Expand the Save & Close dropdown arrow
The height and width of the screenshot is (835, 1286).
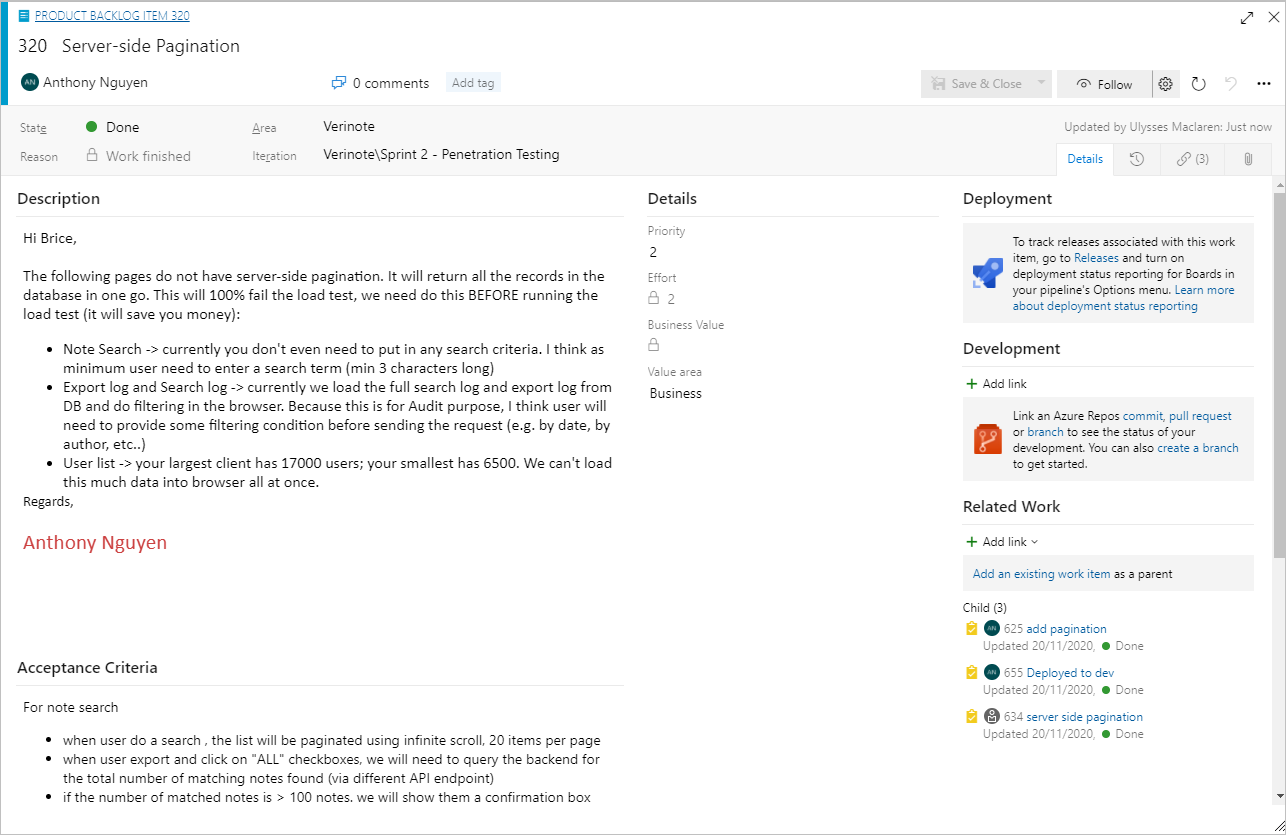(1041, 84)
